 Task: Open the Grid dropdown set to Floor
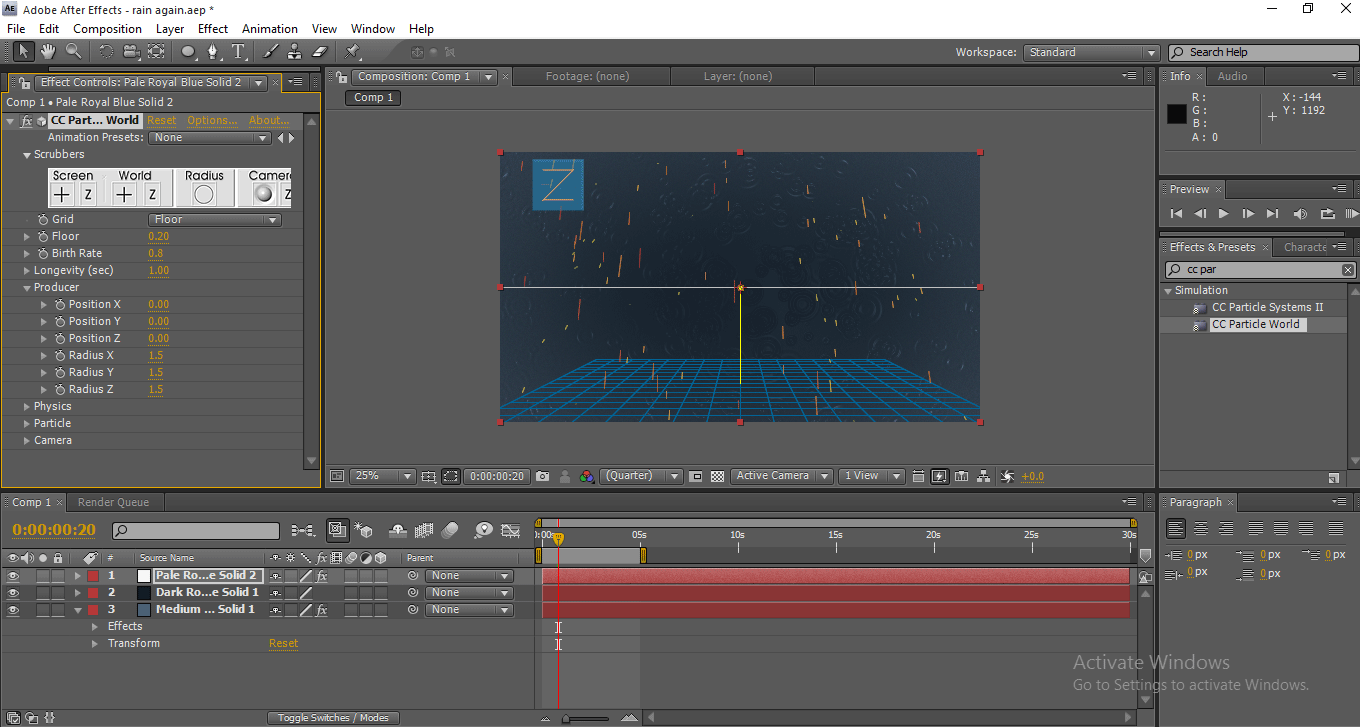(x=214, y=220)
